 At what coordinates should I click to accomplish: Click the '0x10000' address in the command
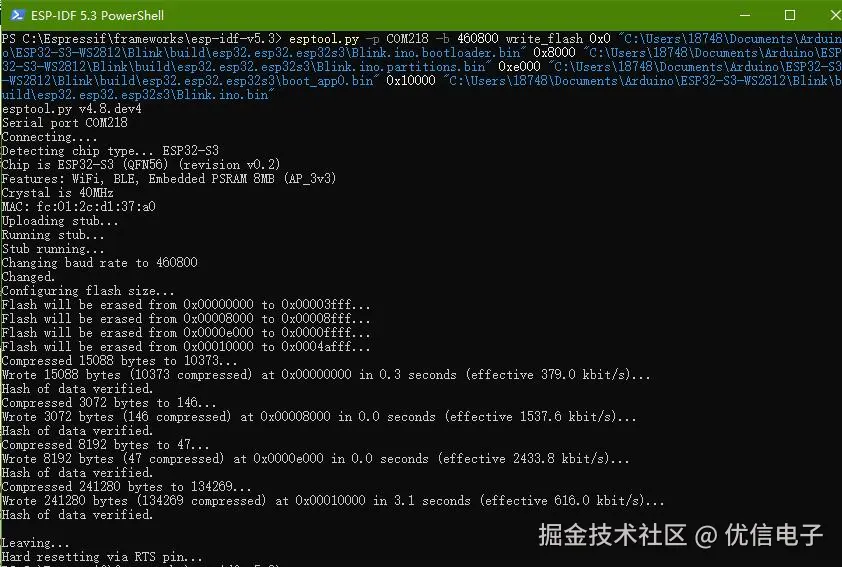(411, 81)
